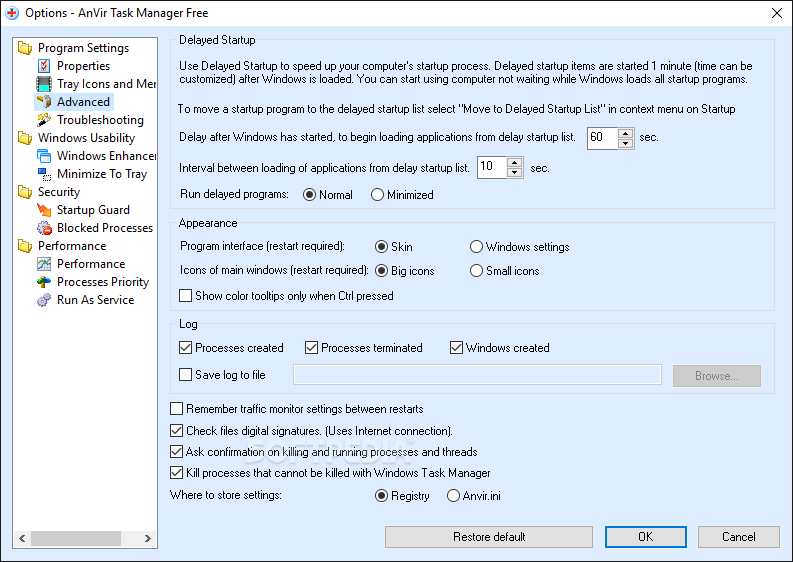The width and height of the screenshot is (793, 562).
Task: Click the Troubleshooting wand icon
Action: click(x=44, y=120)
